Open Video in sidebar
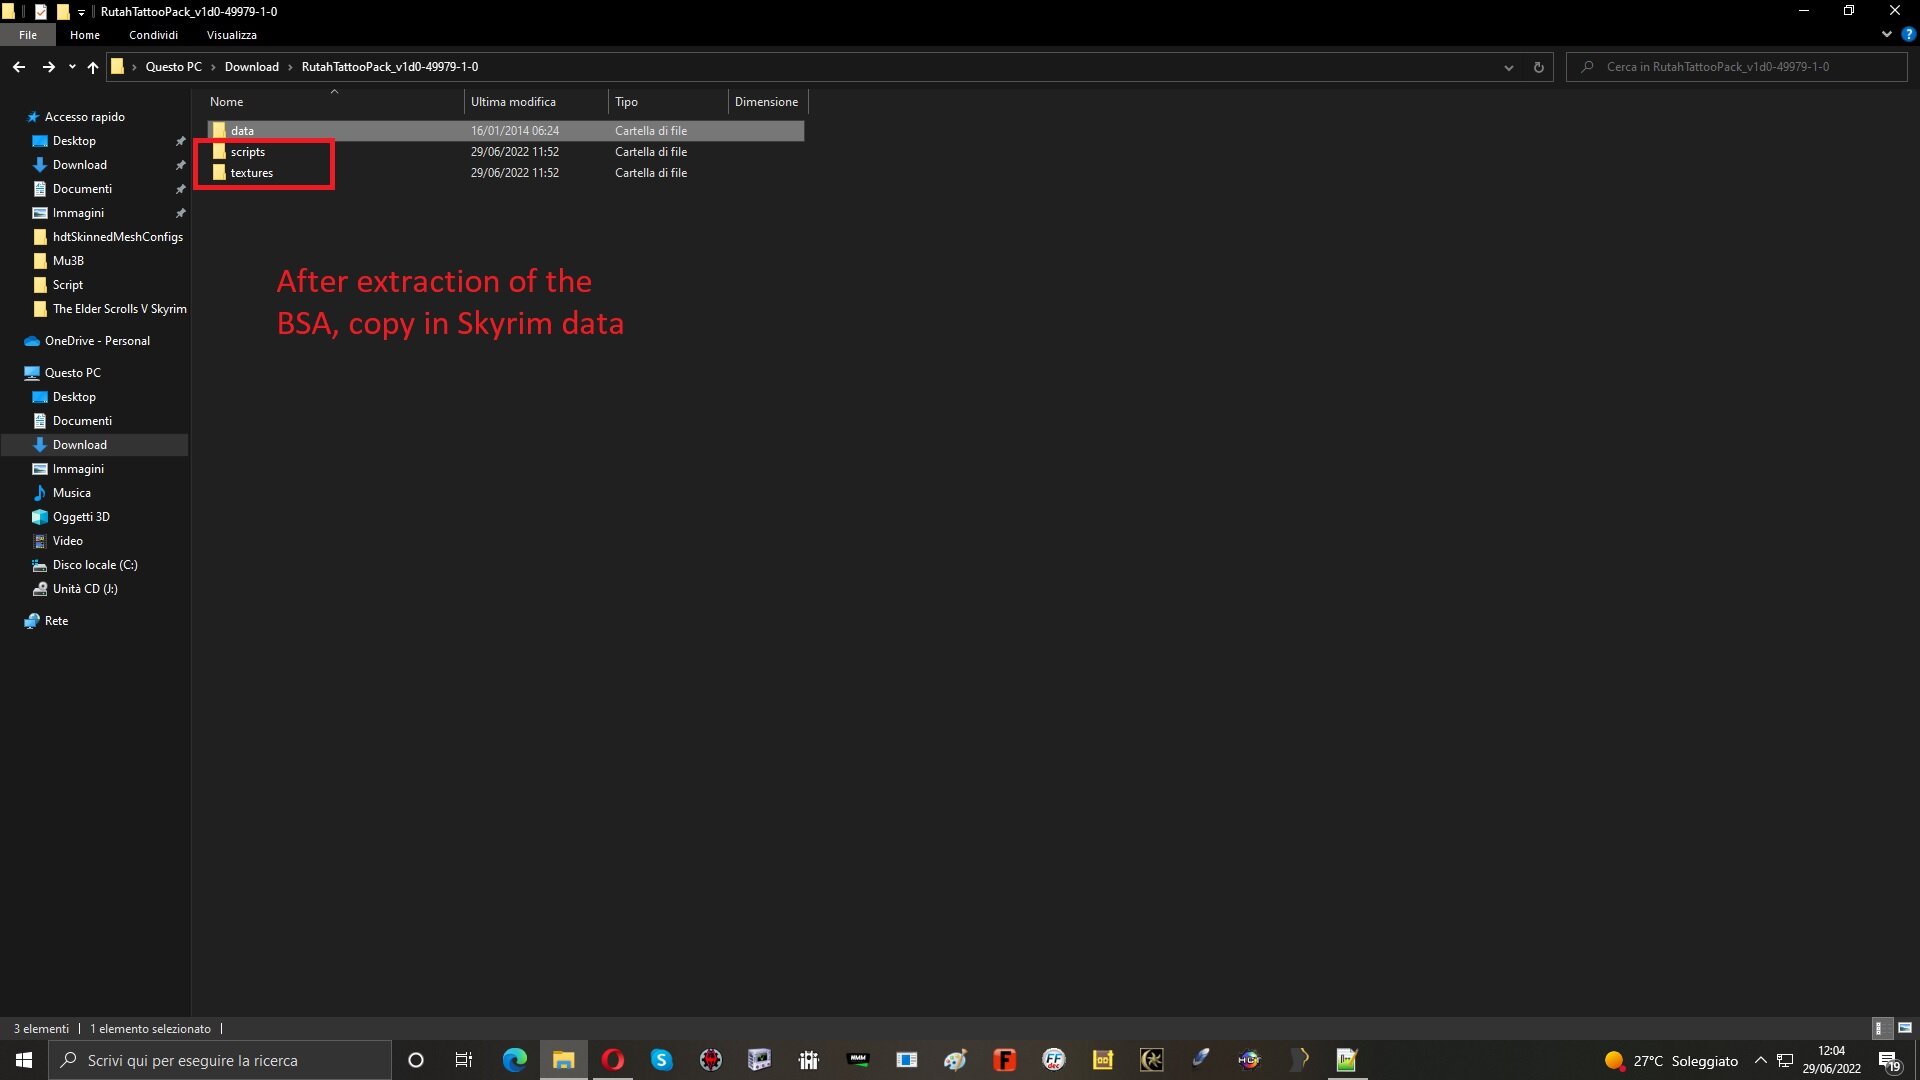This screenshot has height=1080, width=1920. pos(67,541)
